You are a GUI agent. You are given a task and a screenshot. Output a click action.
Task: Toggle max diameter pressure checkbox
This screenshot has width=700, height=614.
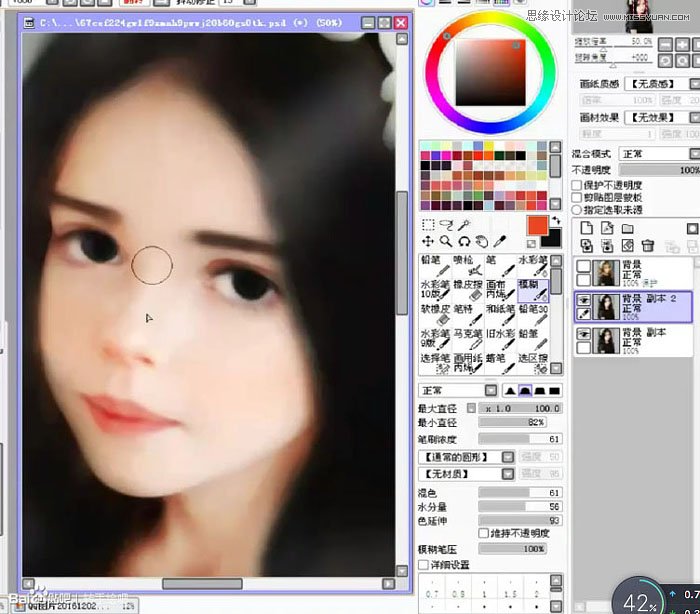[471, 408]
